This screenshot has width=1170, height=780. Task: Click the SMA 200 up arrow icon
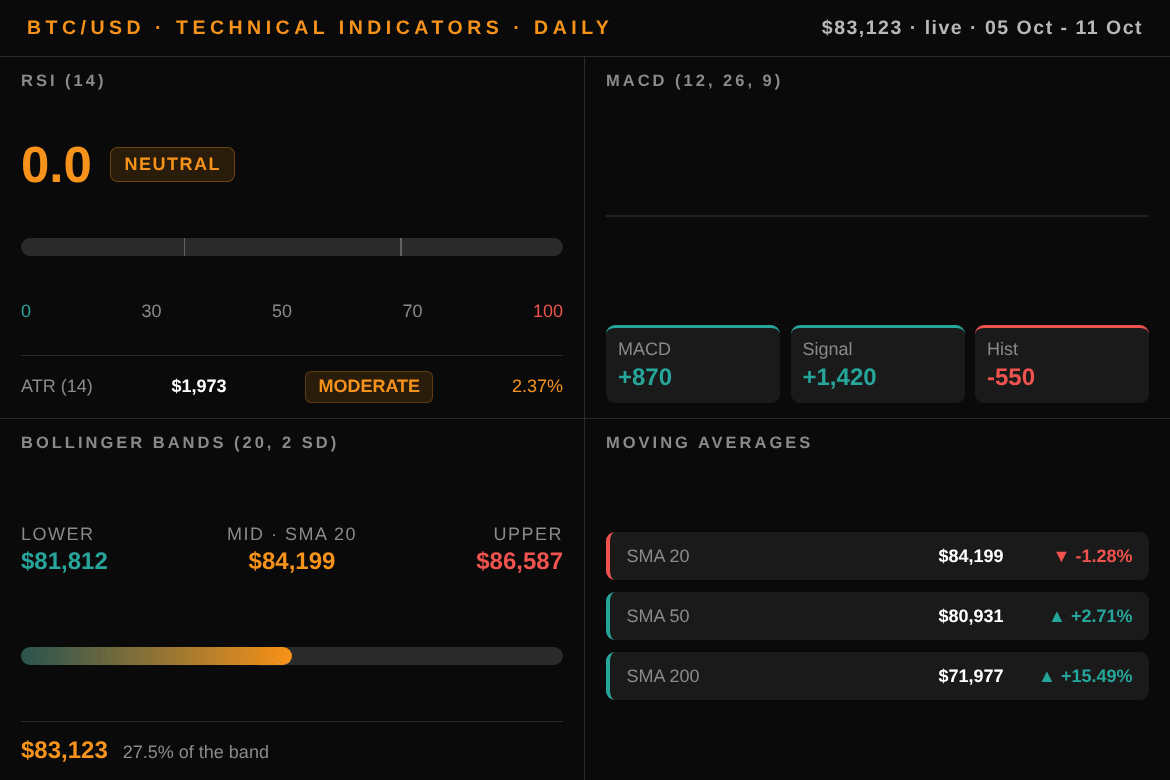1047,676
